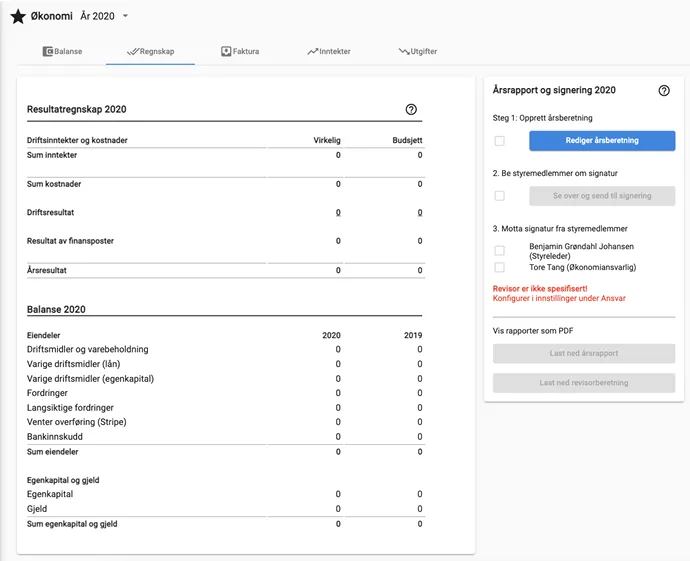Click the Driftsmidler og varebeholdning row
Image resolution: width=690 pixels, height=561 pixels.
(224, 349)
